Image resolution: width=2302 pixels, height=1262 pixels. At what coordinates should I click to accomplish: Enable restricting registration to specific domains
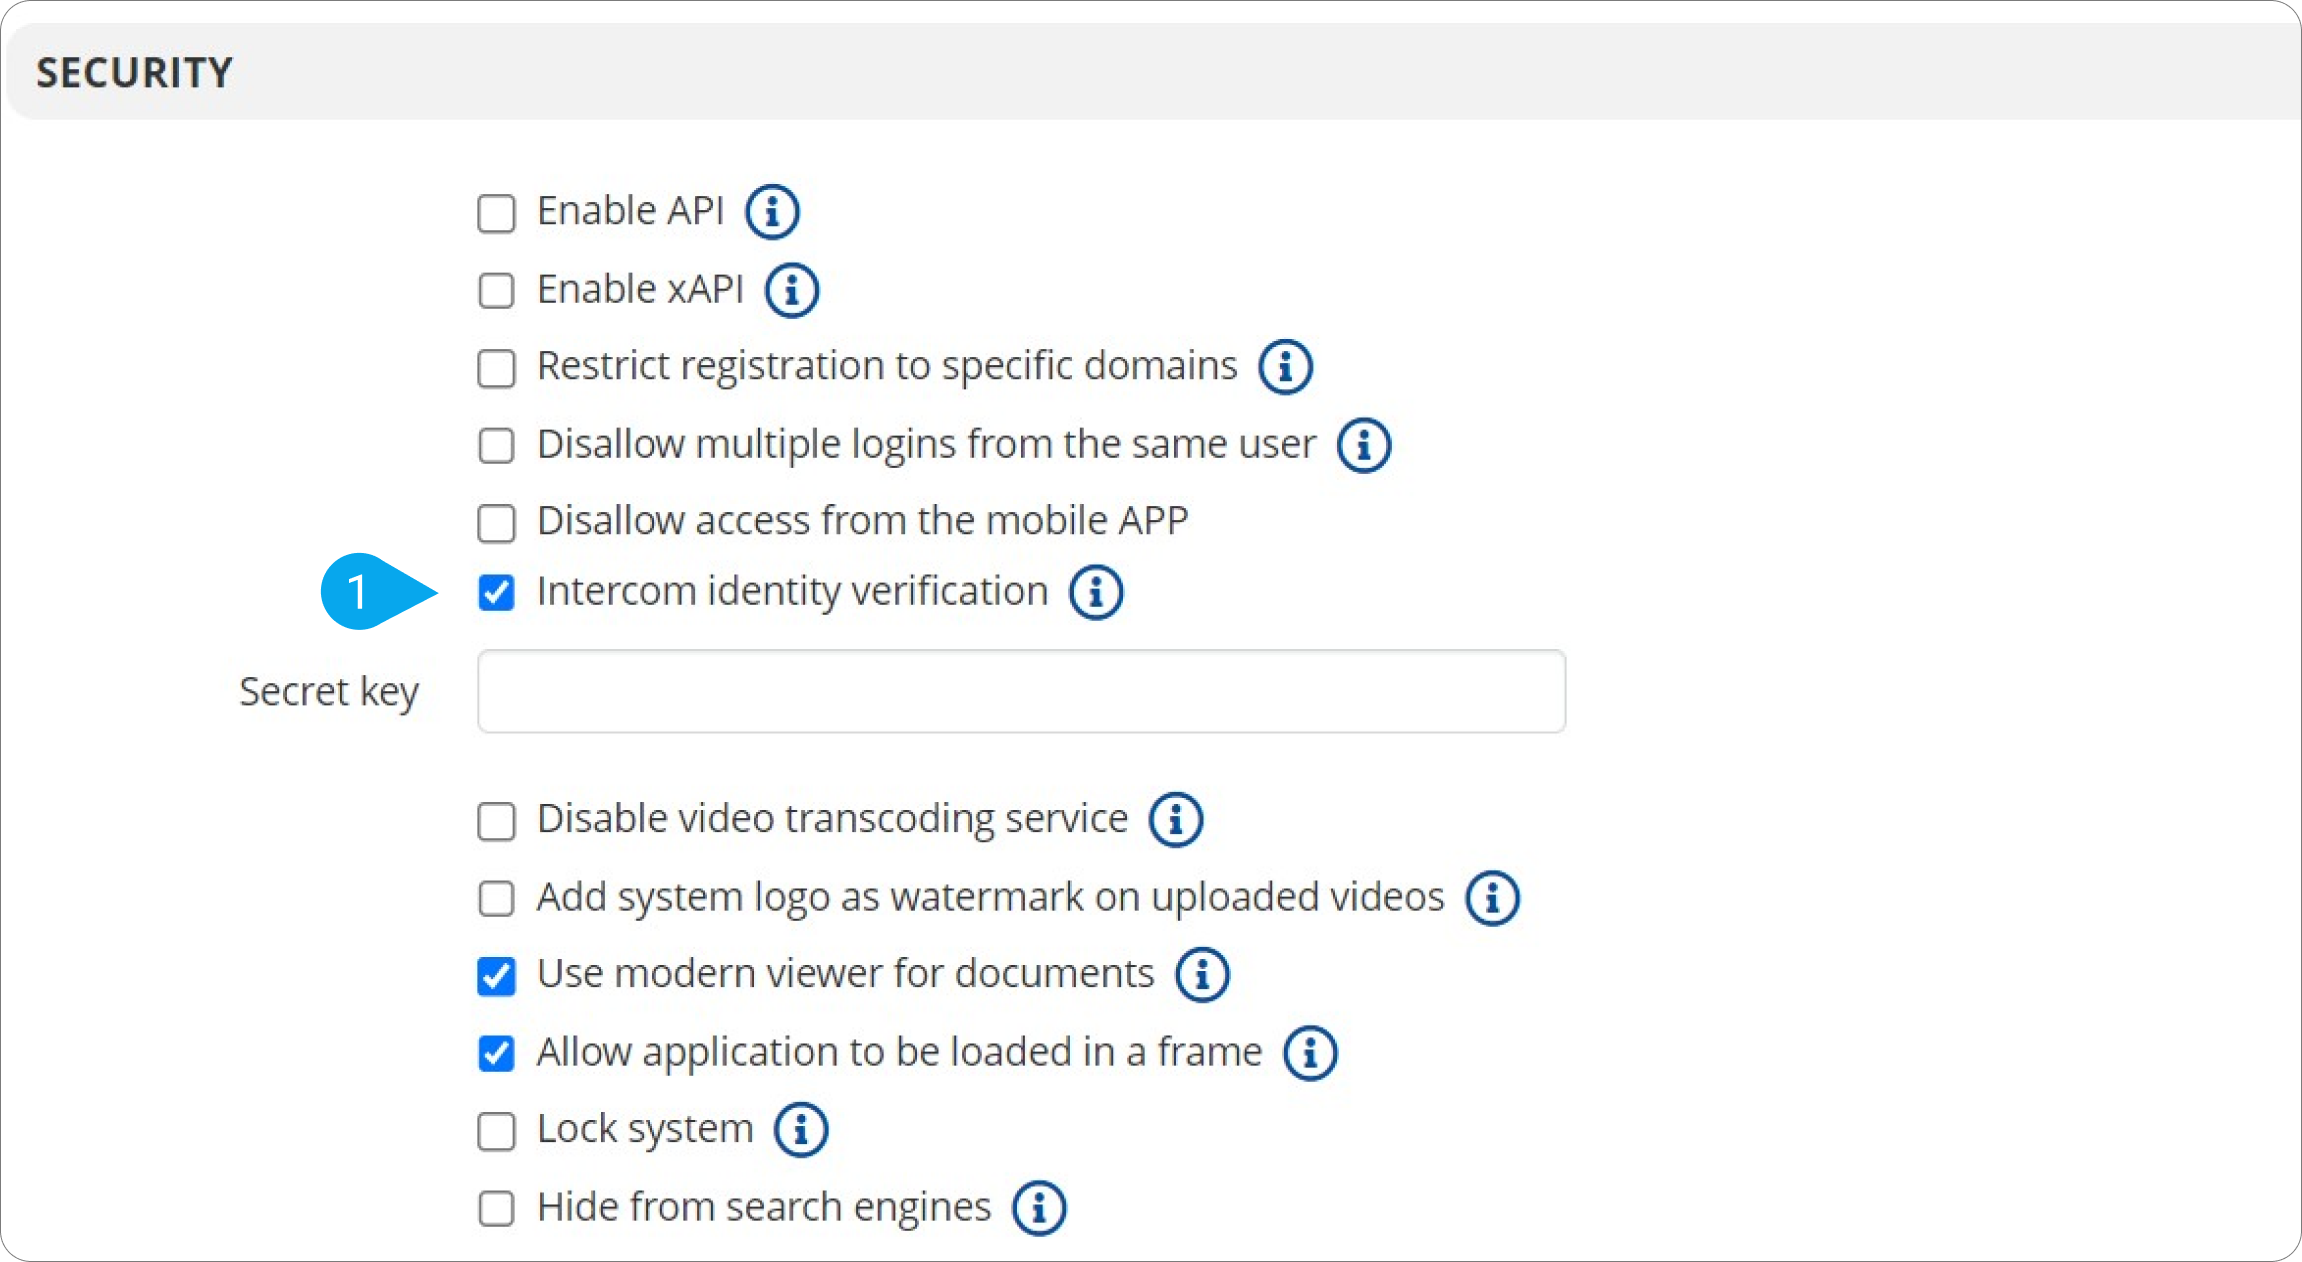[x=496, y=368]
